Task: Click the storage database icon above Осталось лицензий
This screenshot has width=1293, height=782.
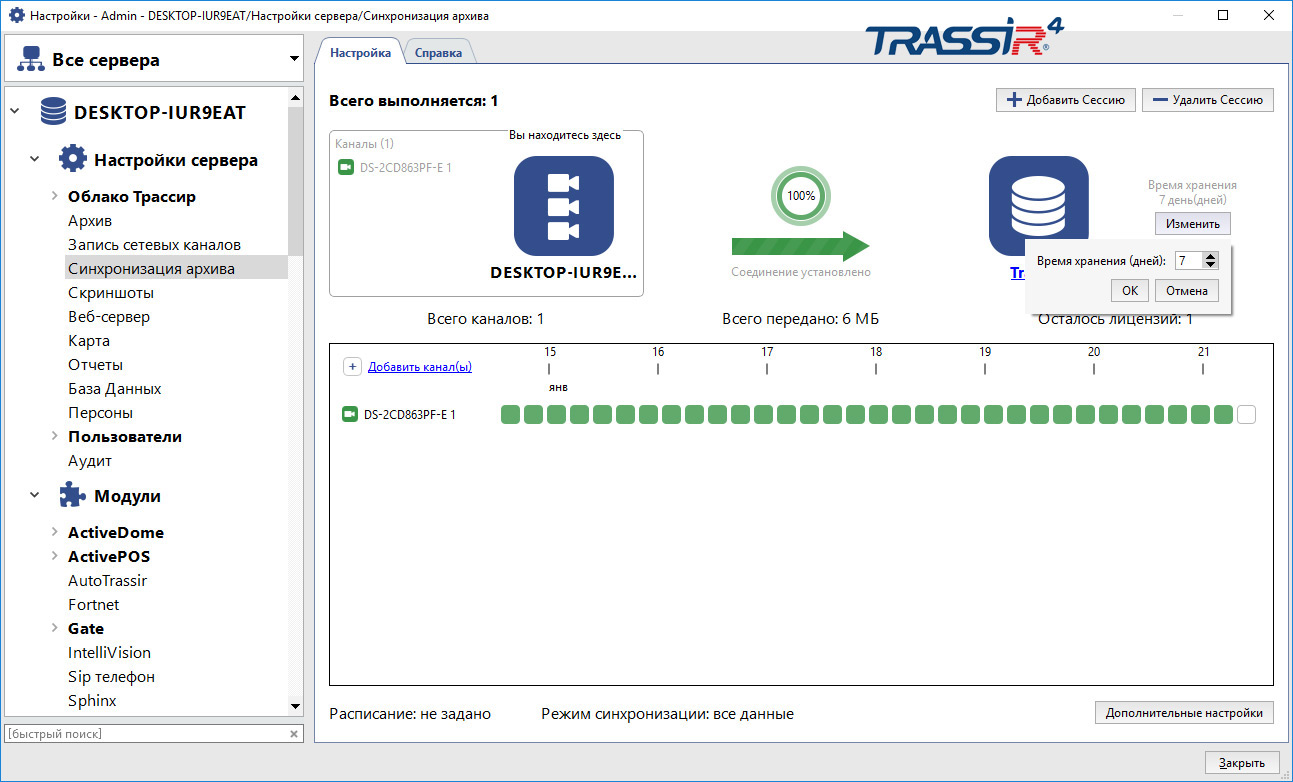Action: (x=1038, y=200)
